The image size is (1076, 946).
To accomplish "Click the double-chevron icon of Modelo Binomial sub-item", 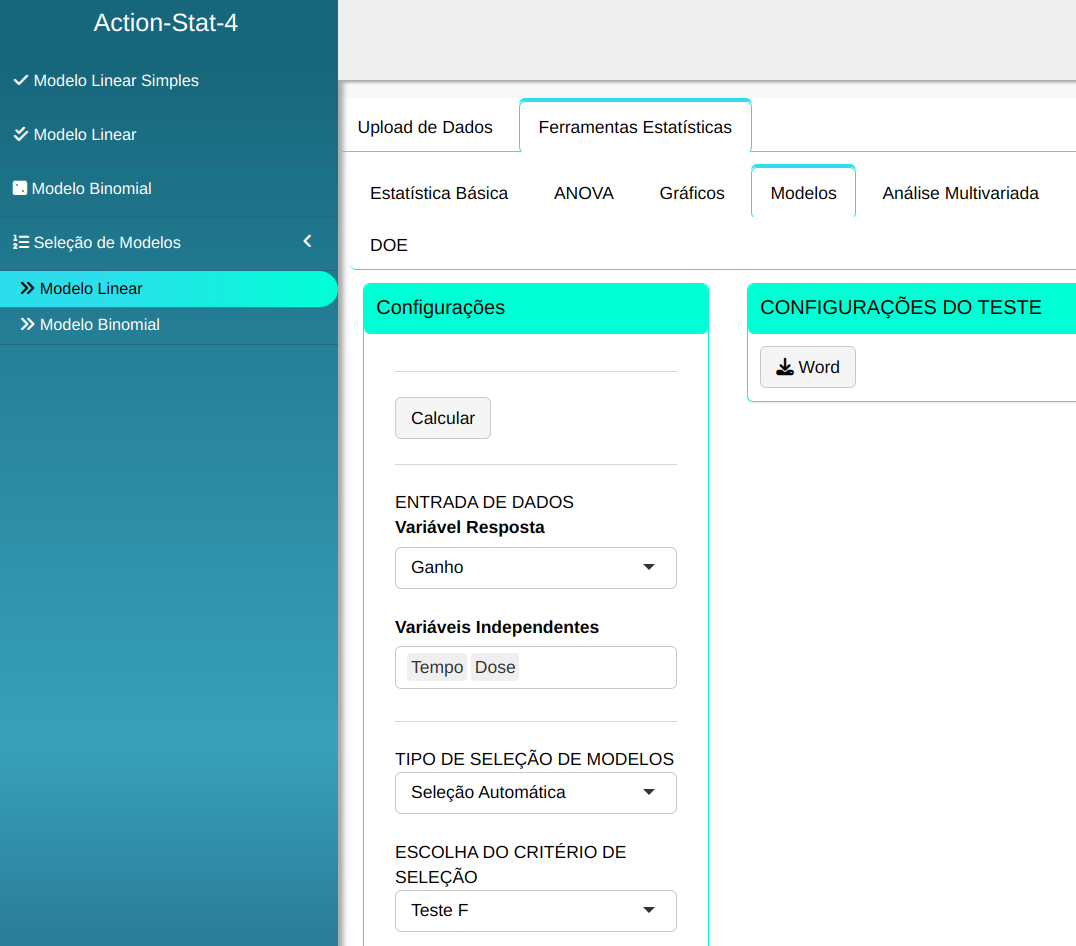I will click(x=27, y=324).
